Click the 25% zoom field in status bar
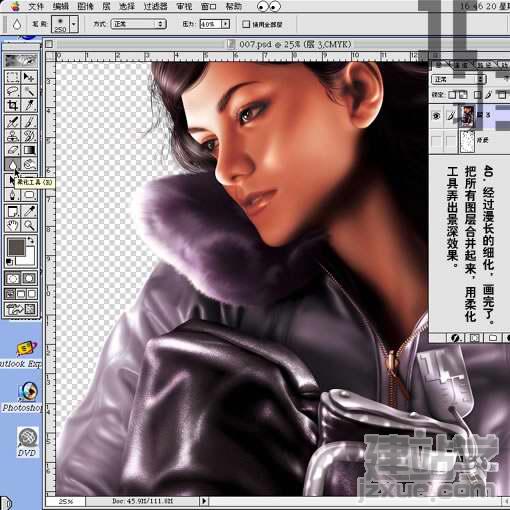The width and height of the screenshot is (510, 510). [66, 501]
